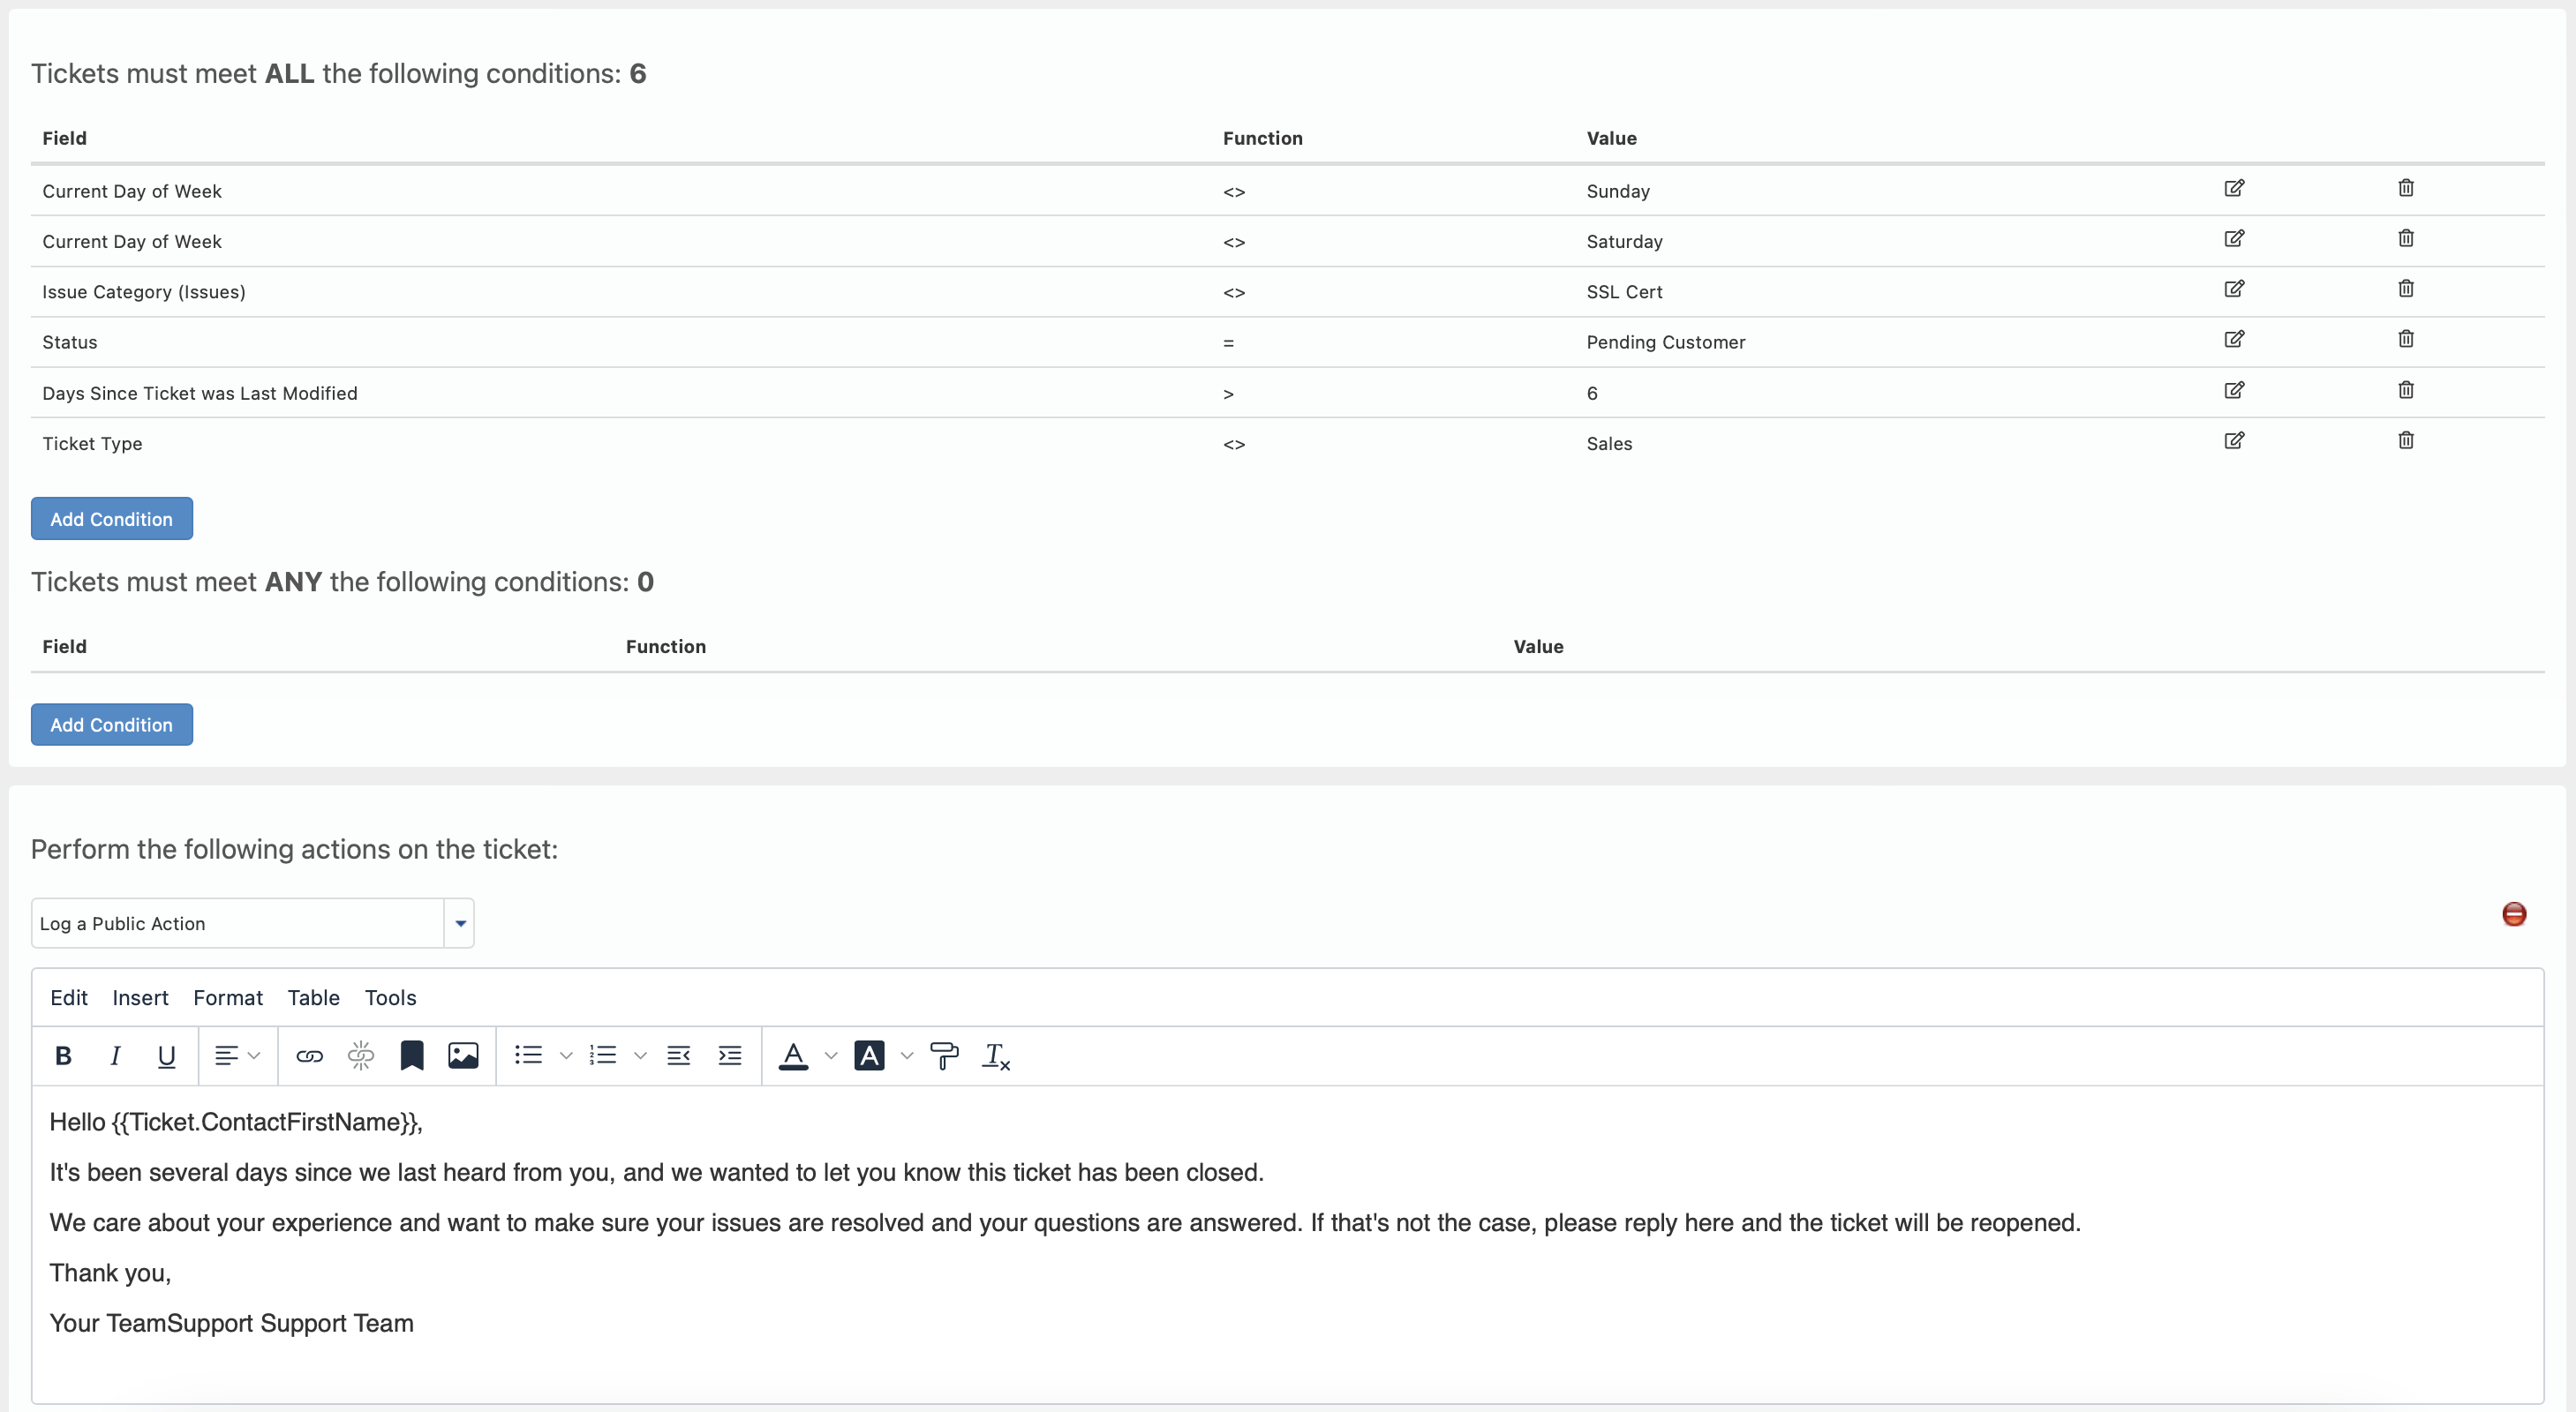
Task: Edit the Ticket Type Sales condition
Action: pyautogui.click(x=2234, y=440)
